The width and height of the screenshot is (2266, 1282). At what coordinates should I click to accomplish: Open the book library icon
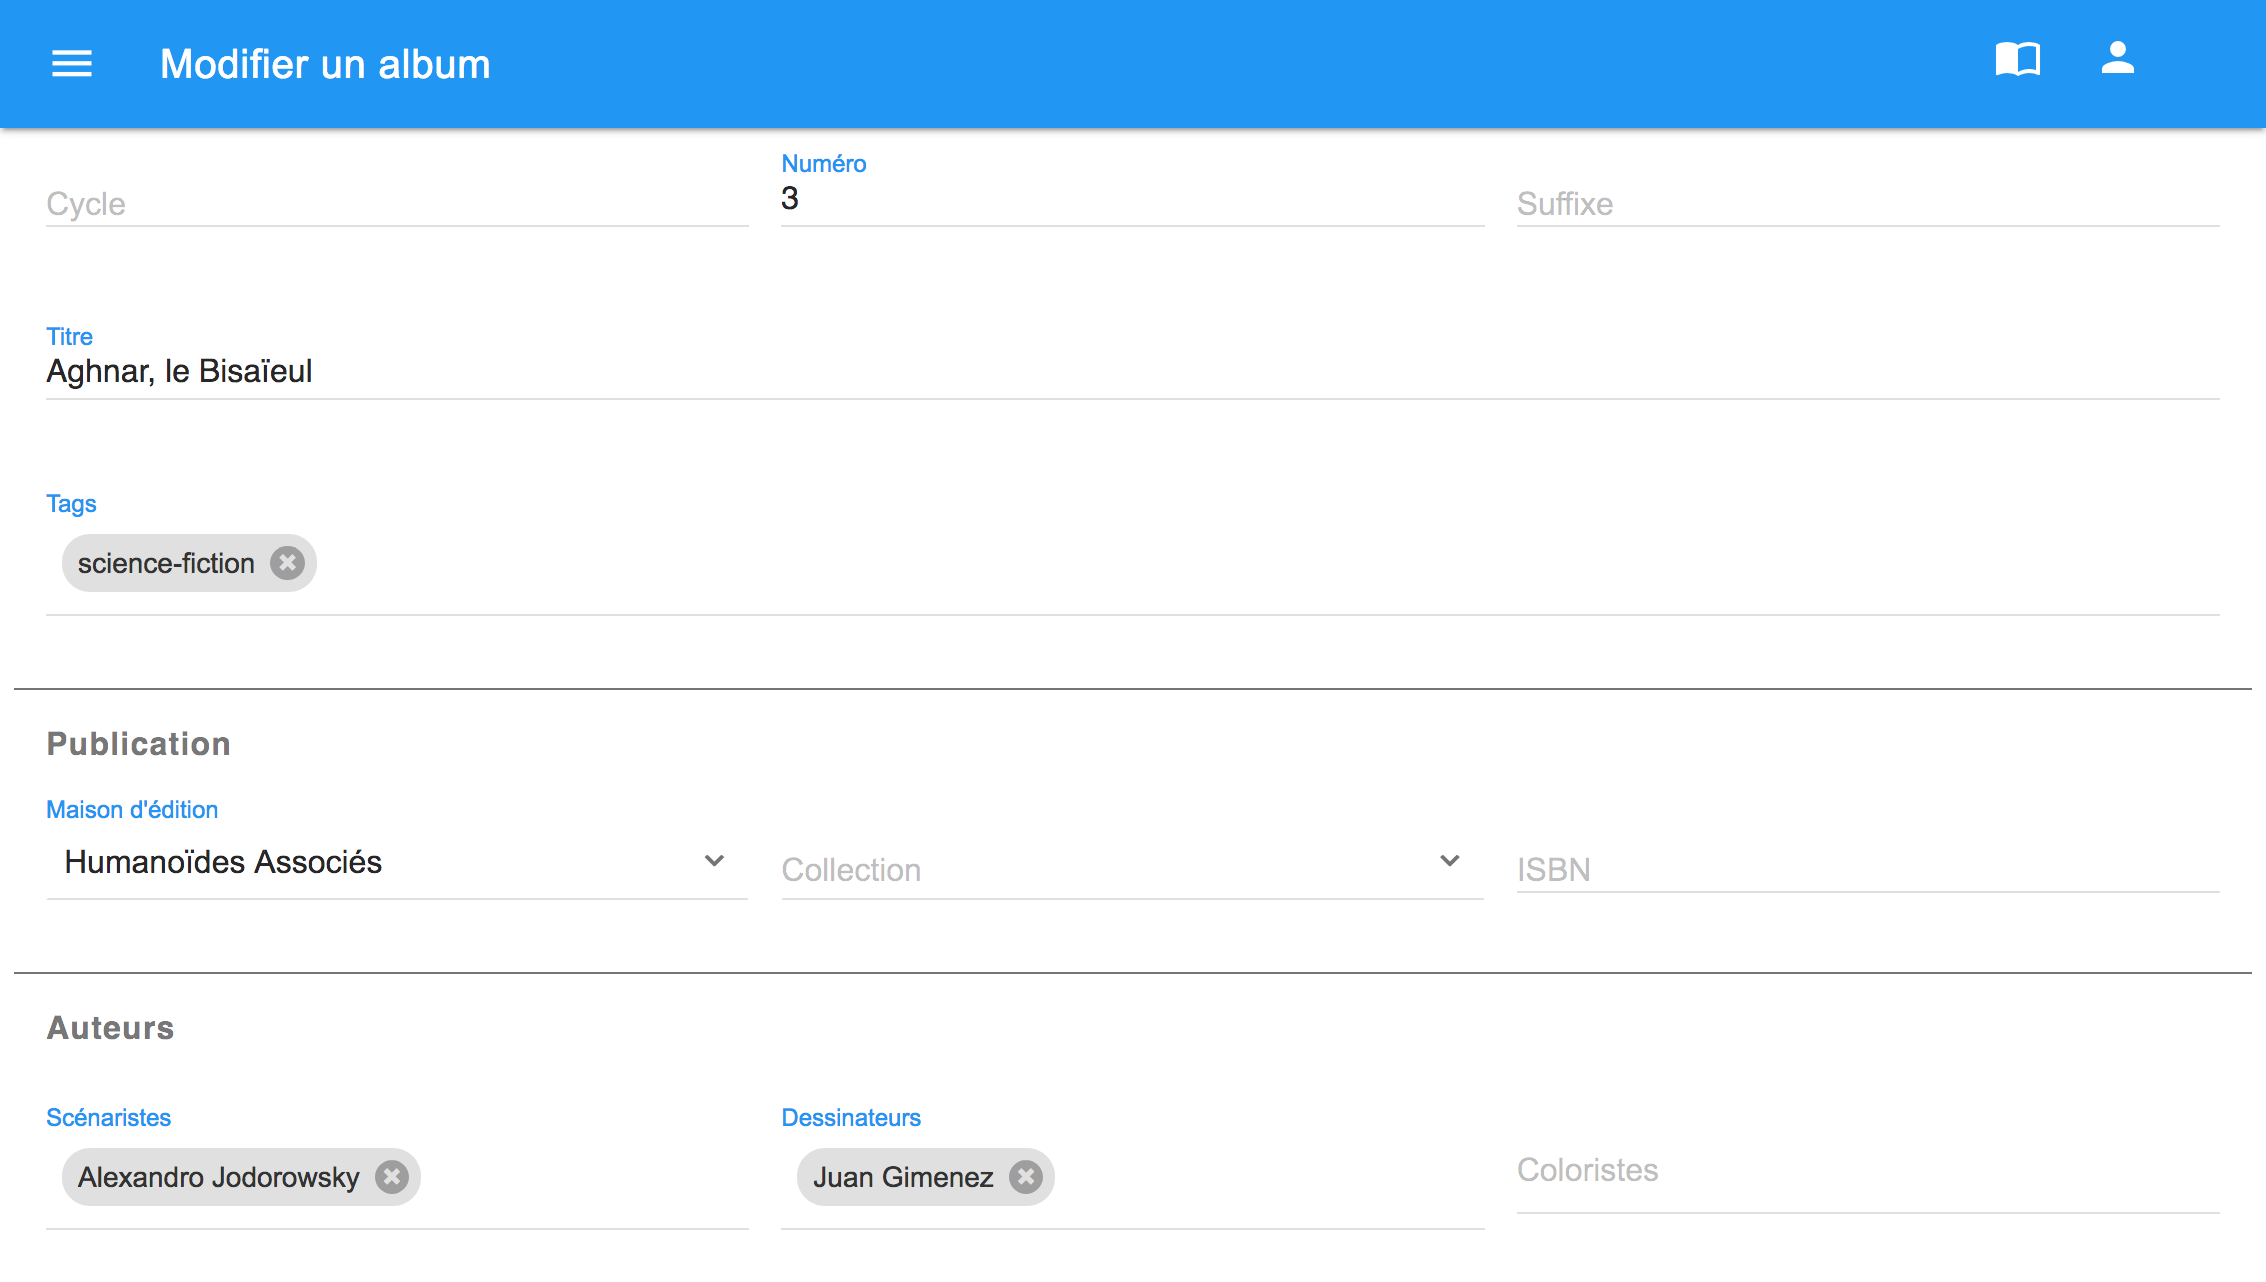click(x=2018, y=59)
